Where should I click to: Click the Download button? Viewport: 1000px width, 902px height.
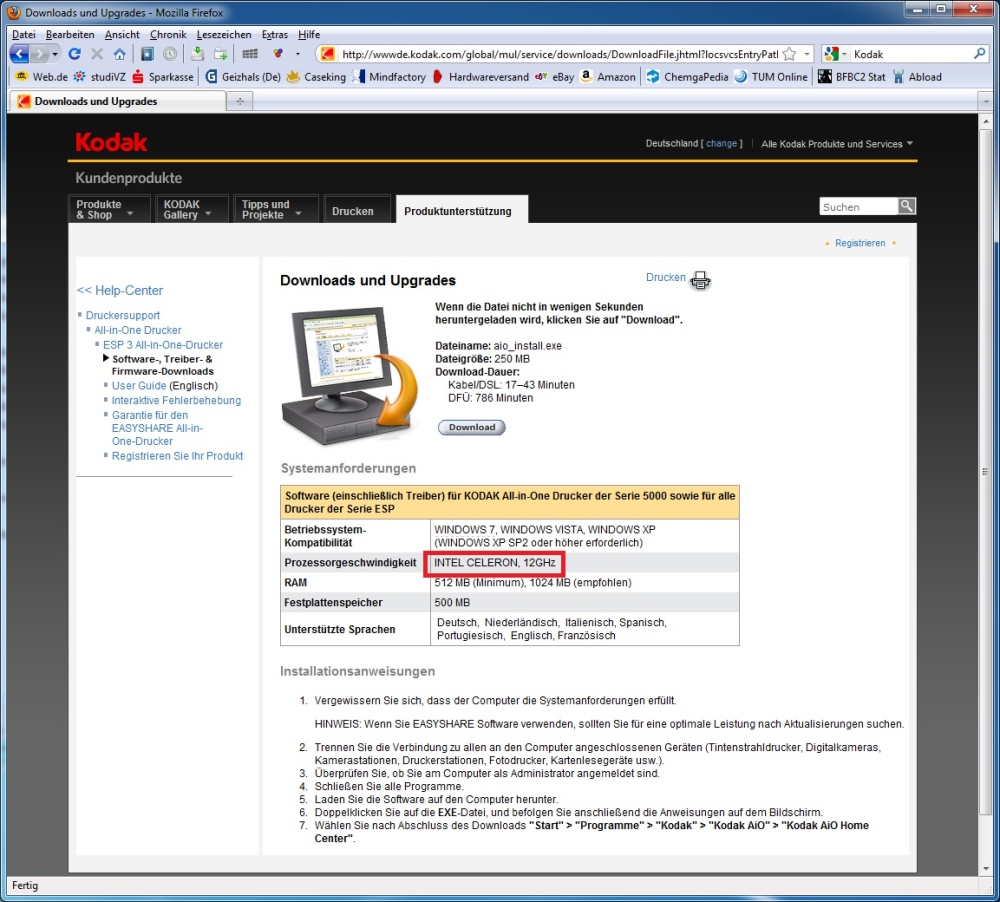tap(471, 427)
